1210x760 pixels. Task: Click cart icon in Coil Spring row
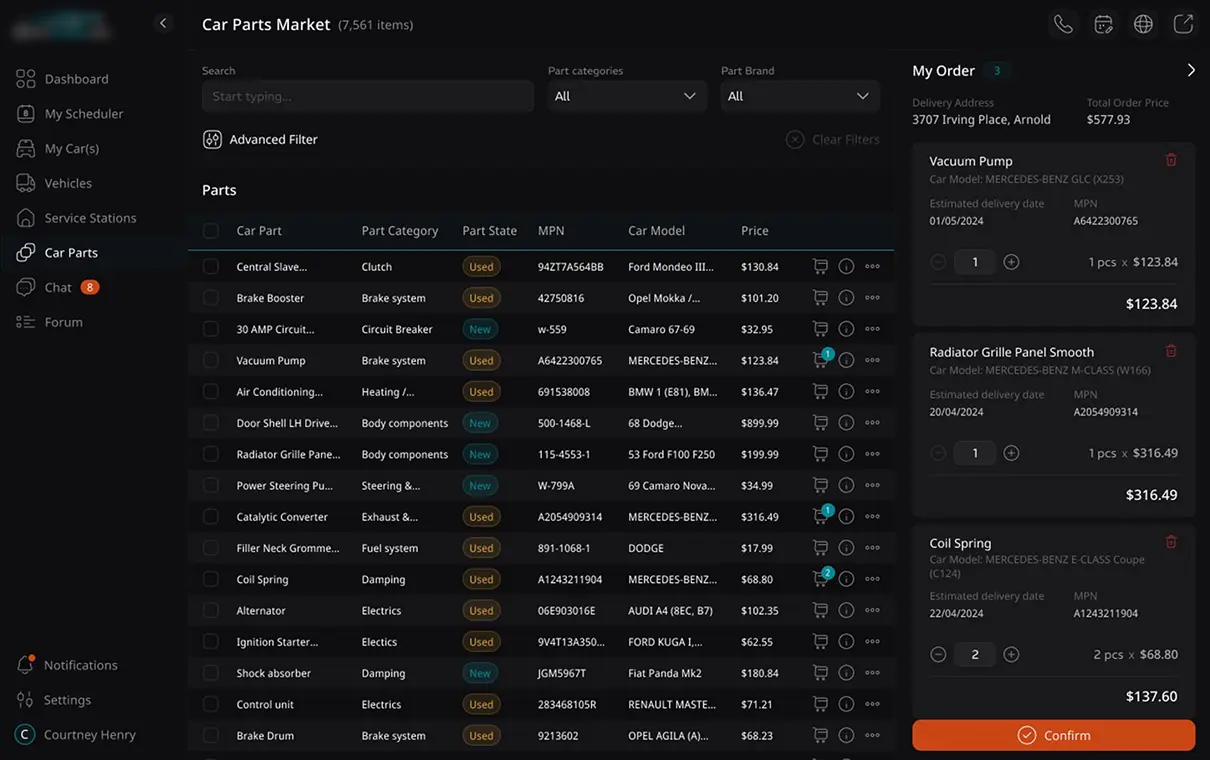821,579
